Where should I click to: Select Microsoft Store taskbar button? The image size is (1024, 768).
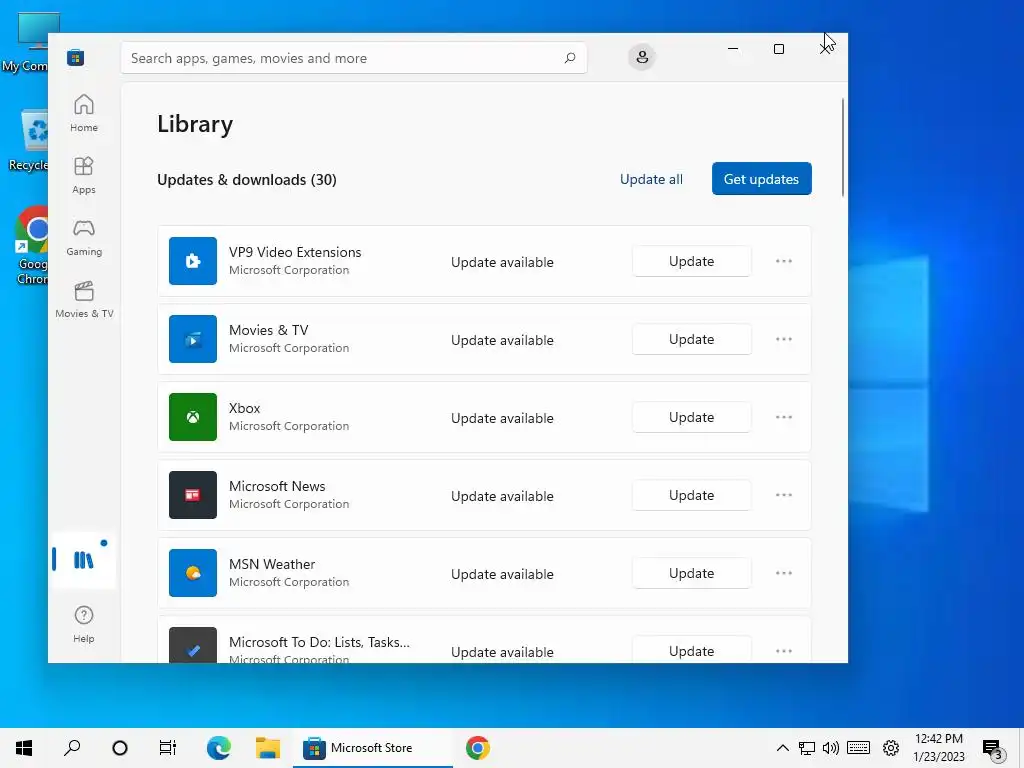tap(372, 748)
